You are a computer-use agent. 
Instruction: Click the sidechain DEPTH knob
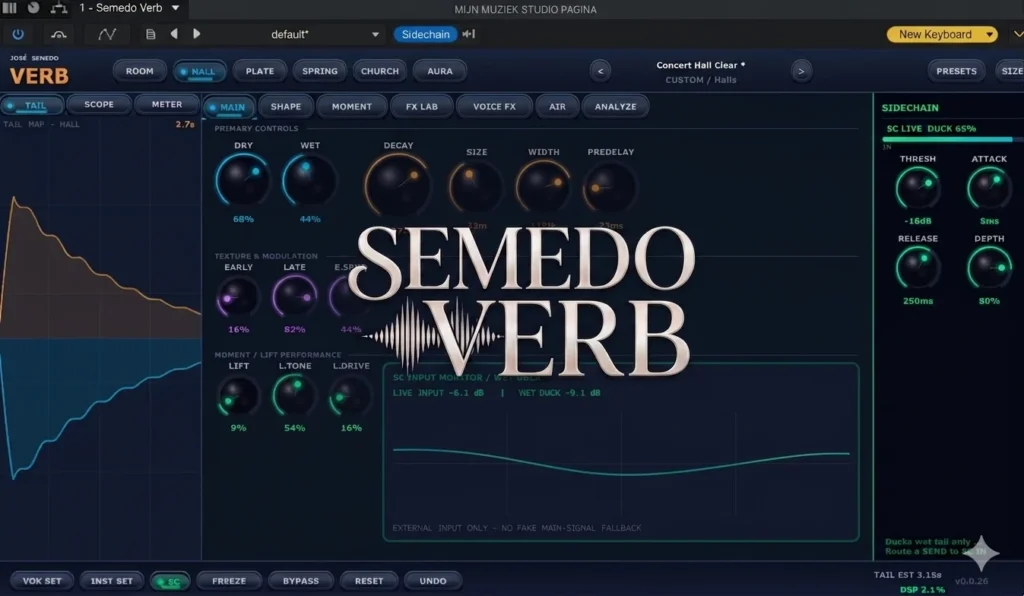pyautogui.click(x=989, y=268)
